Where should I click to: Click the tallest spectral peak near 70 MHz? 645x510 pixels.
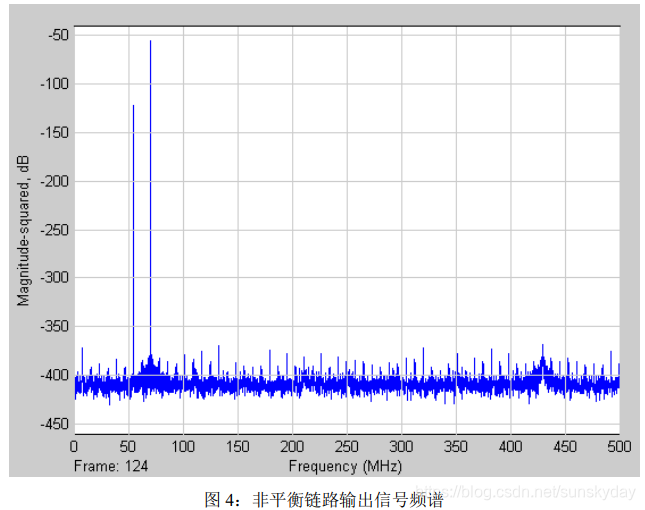pos(151,197)
